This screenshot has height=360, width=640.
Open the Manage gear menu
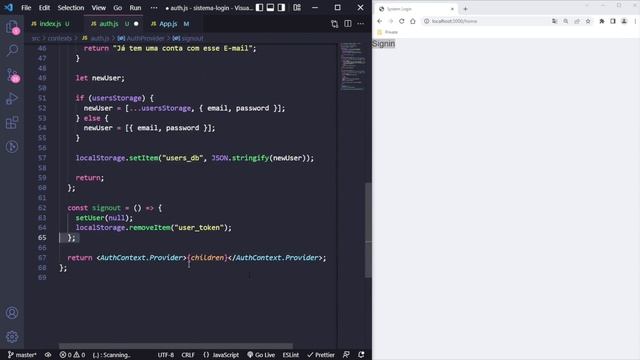[12, 337]
